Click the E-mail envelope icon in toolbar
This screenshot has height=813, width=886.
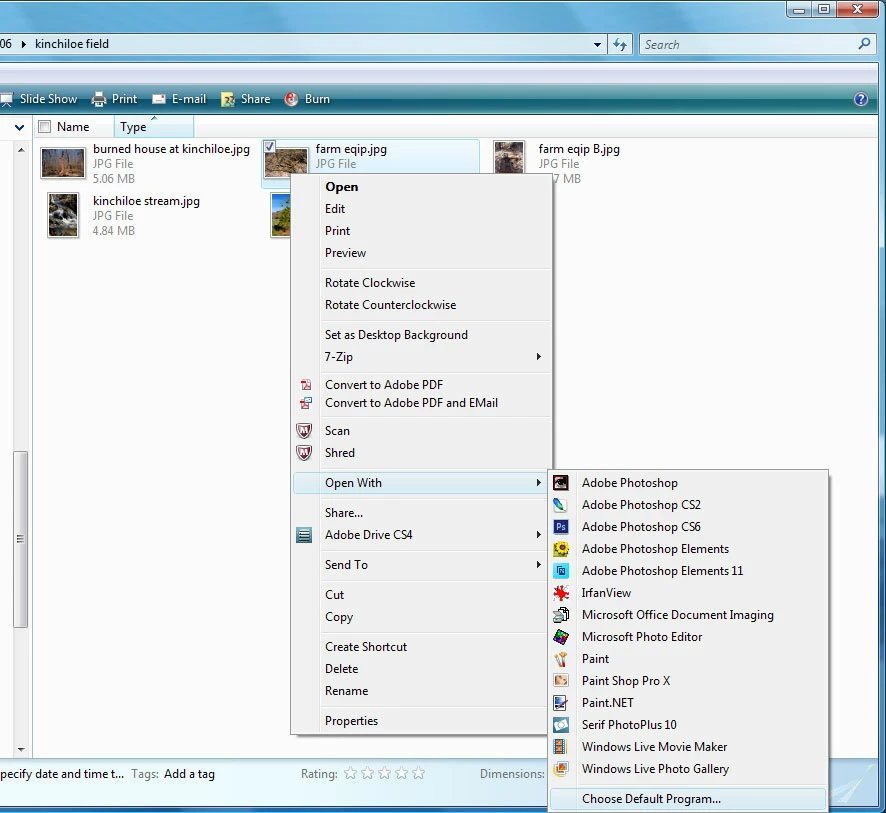coord(159,99)
